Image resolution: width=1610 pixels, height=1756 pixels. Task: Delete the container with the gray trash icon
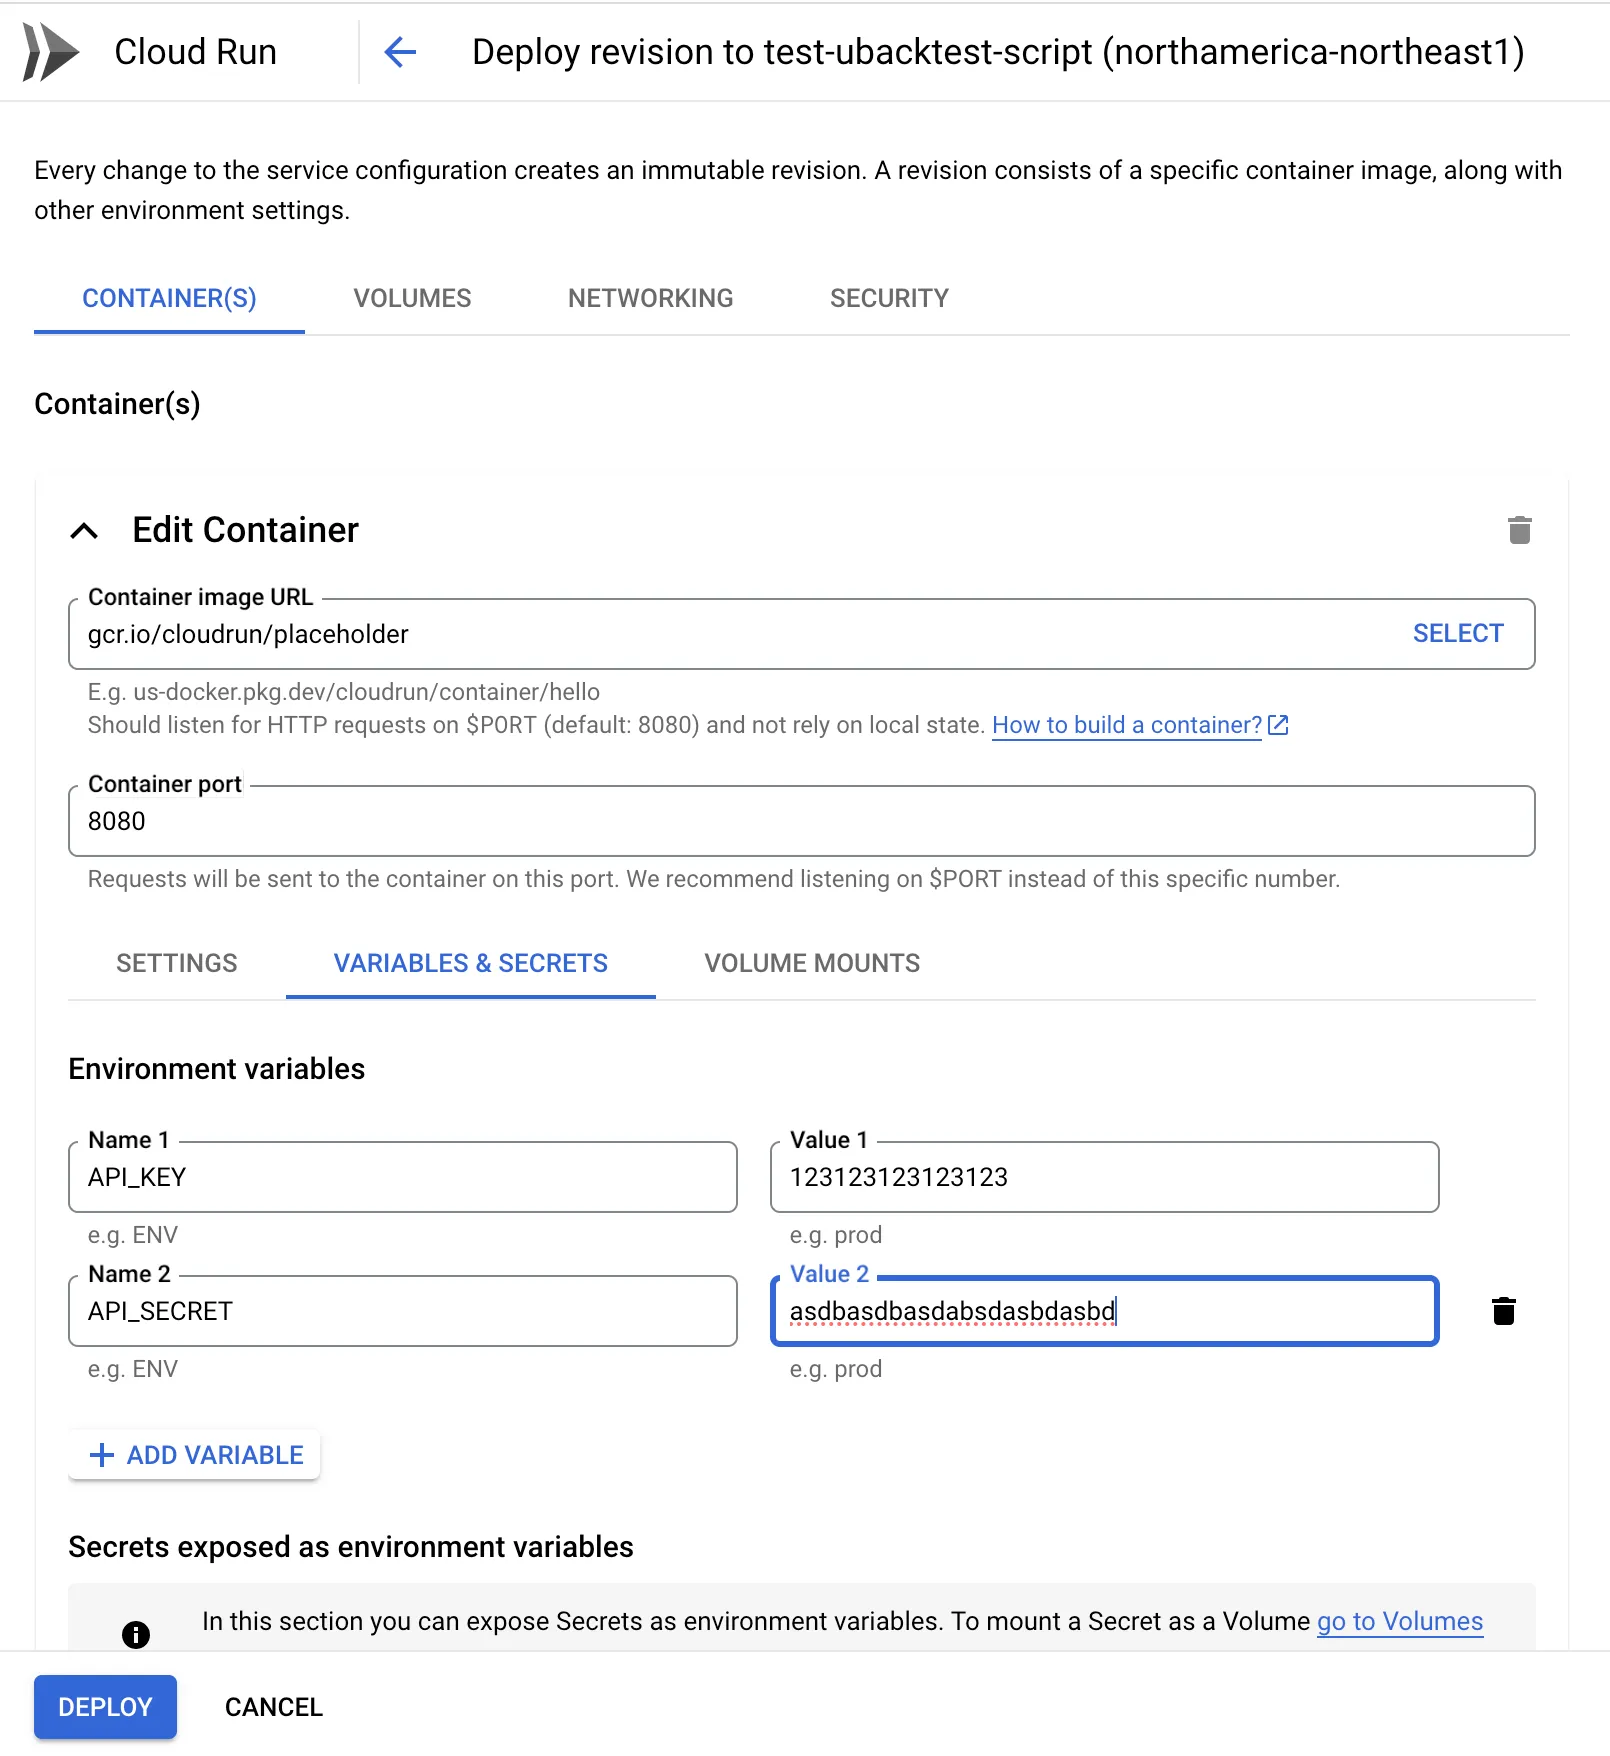click(1519, 530)
